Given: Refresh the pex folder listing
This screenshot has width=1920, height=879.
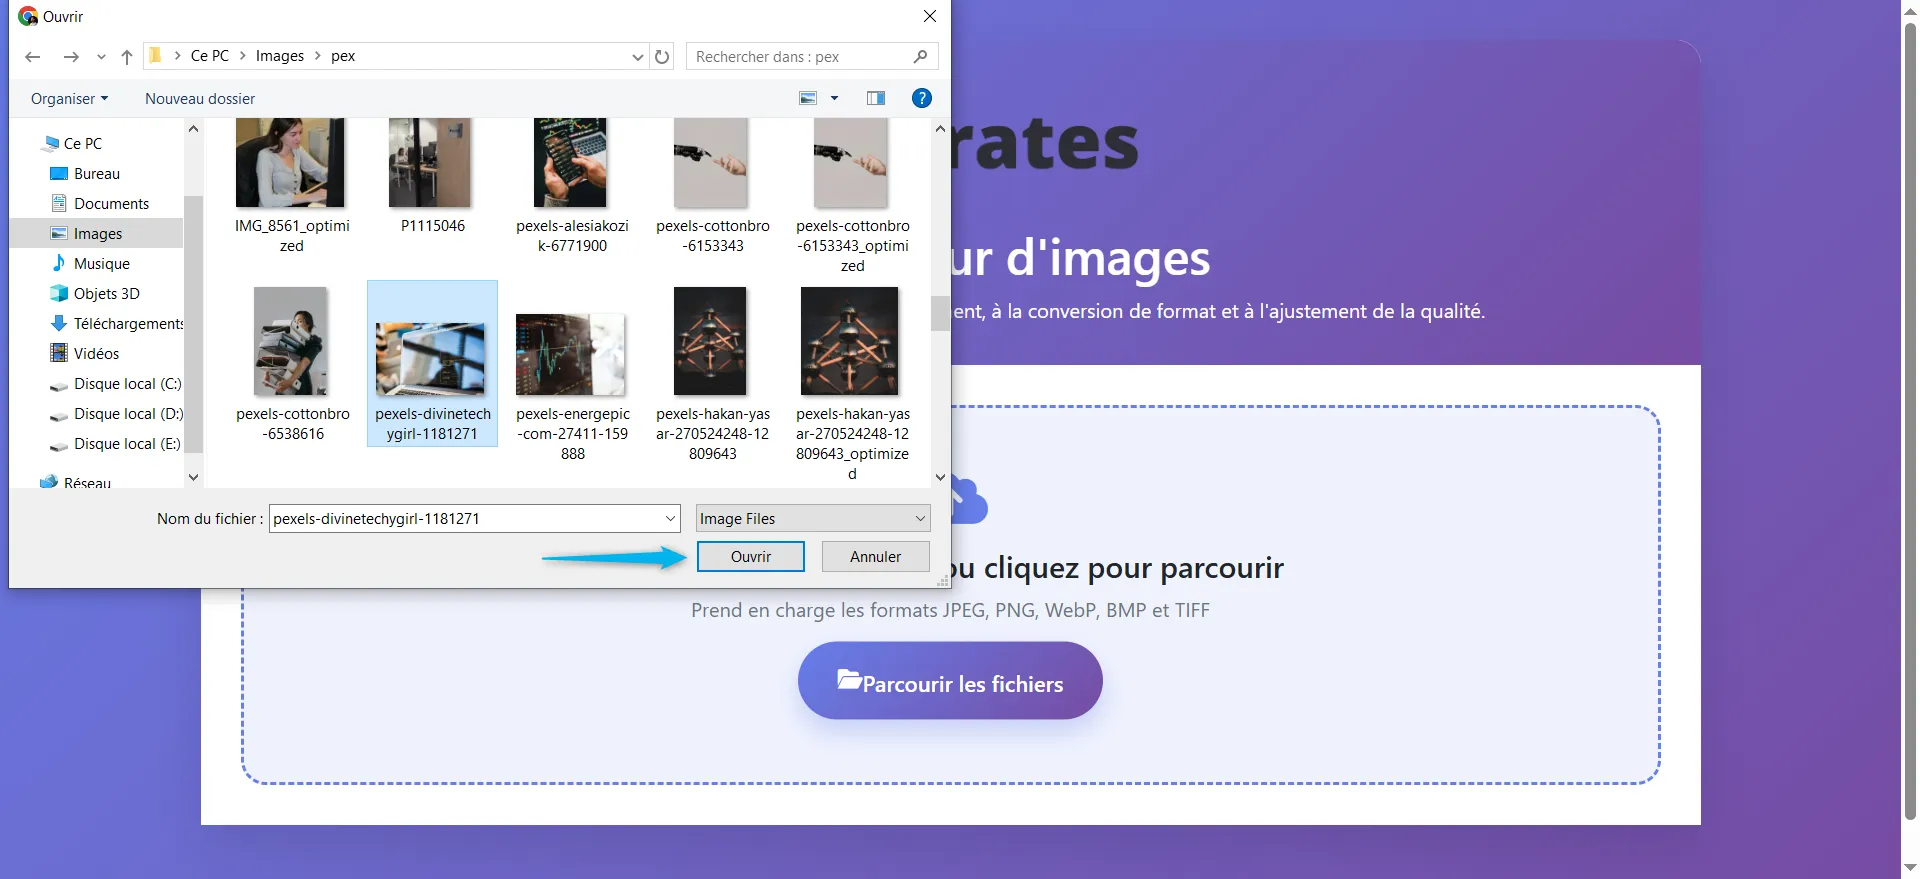Looking at the screenshot, I should tap(662, 57).
